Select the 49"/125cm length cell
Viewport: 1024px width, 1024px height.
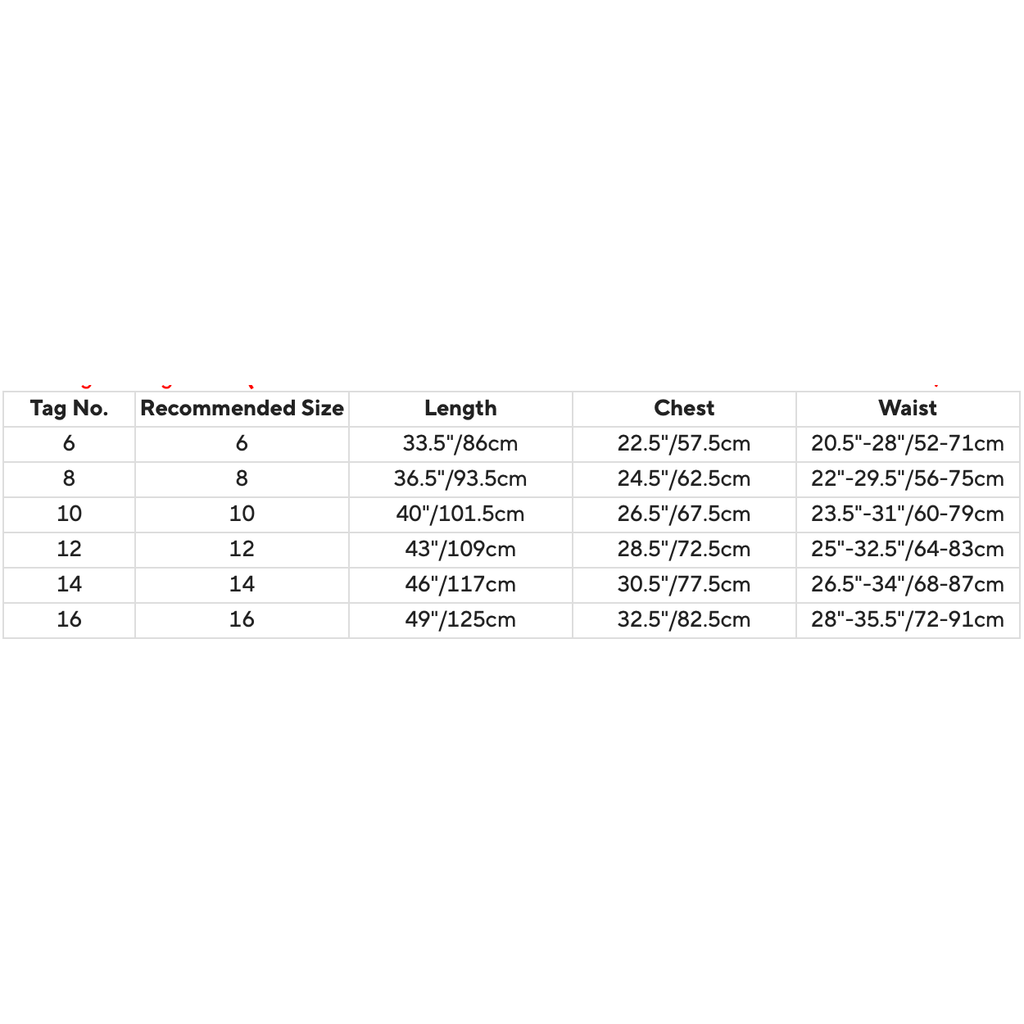460,620
